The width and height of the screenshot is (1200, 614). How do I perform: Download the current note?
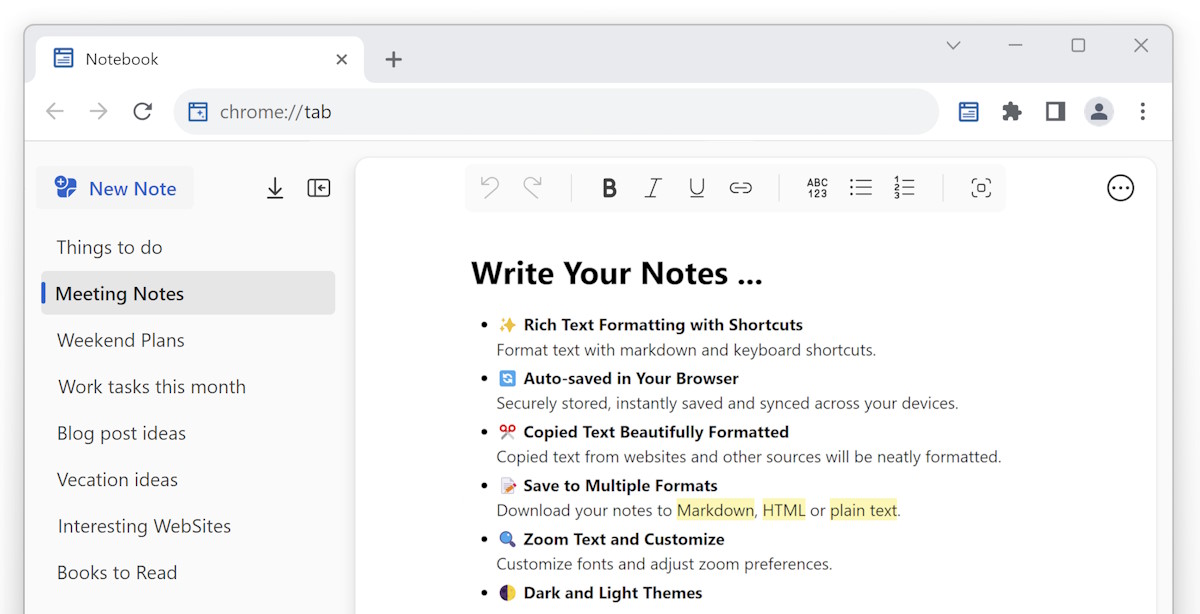click(x=275, y=187)
